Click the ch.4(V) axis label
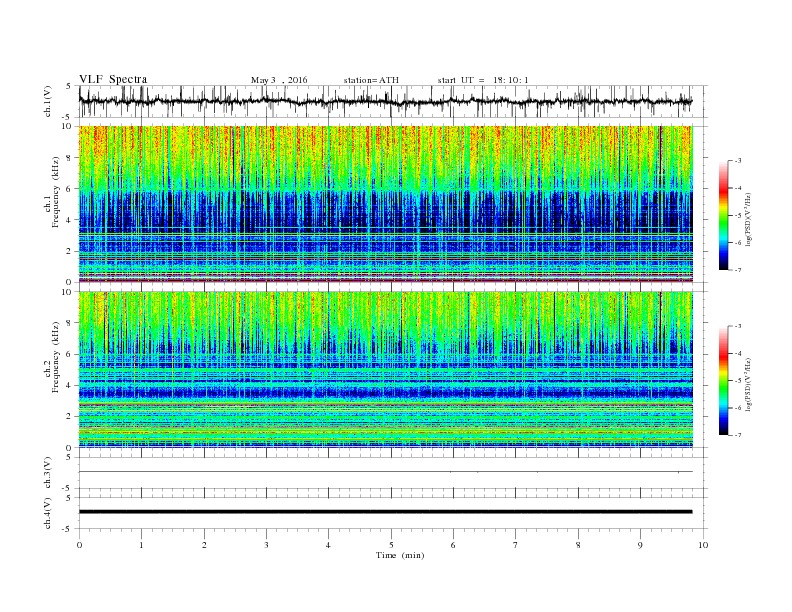Viewport: 792px width, 612px height. click(48, 513)
